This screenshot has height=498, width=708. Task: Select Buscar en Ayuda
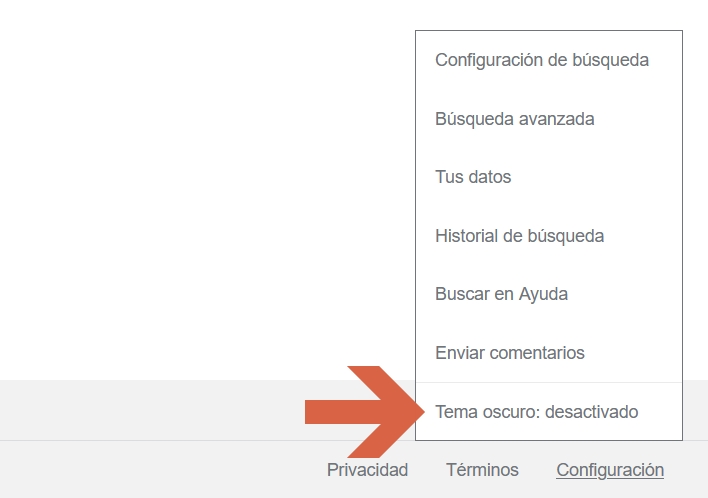tap(501, 294)
